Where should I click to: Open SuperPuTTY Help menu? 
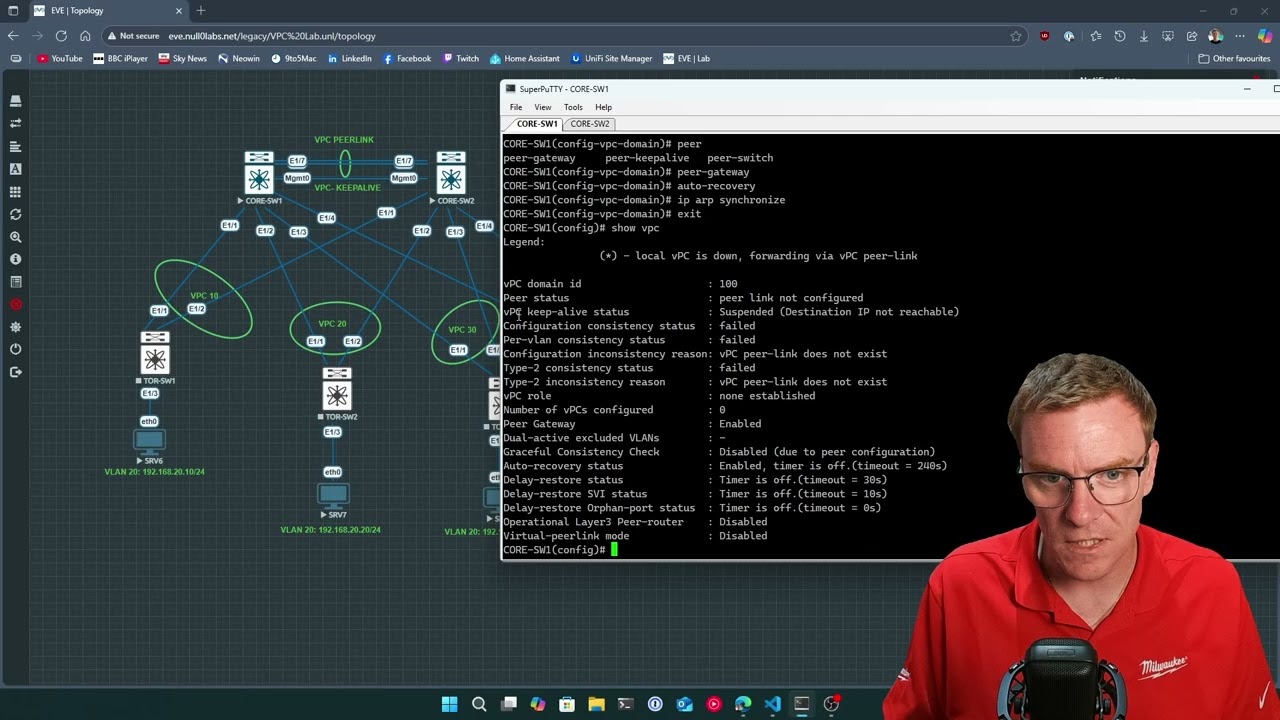click(603, 107)
